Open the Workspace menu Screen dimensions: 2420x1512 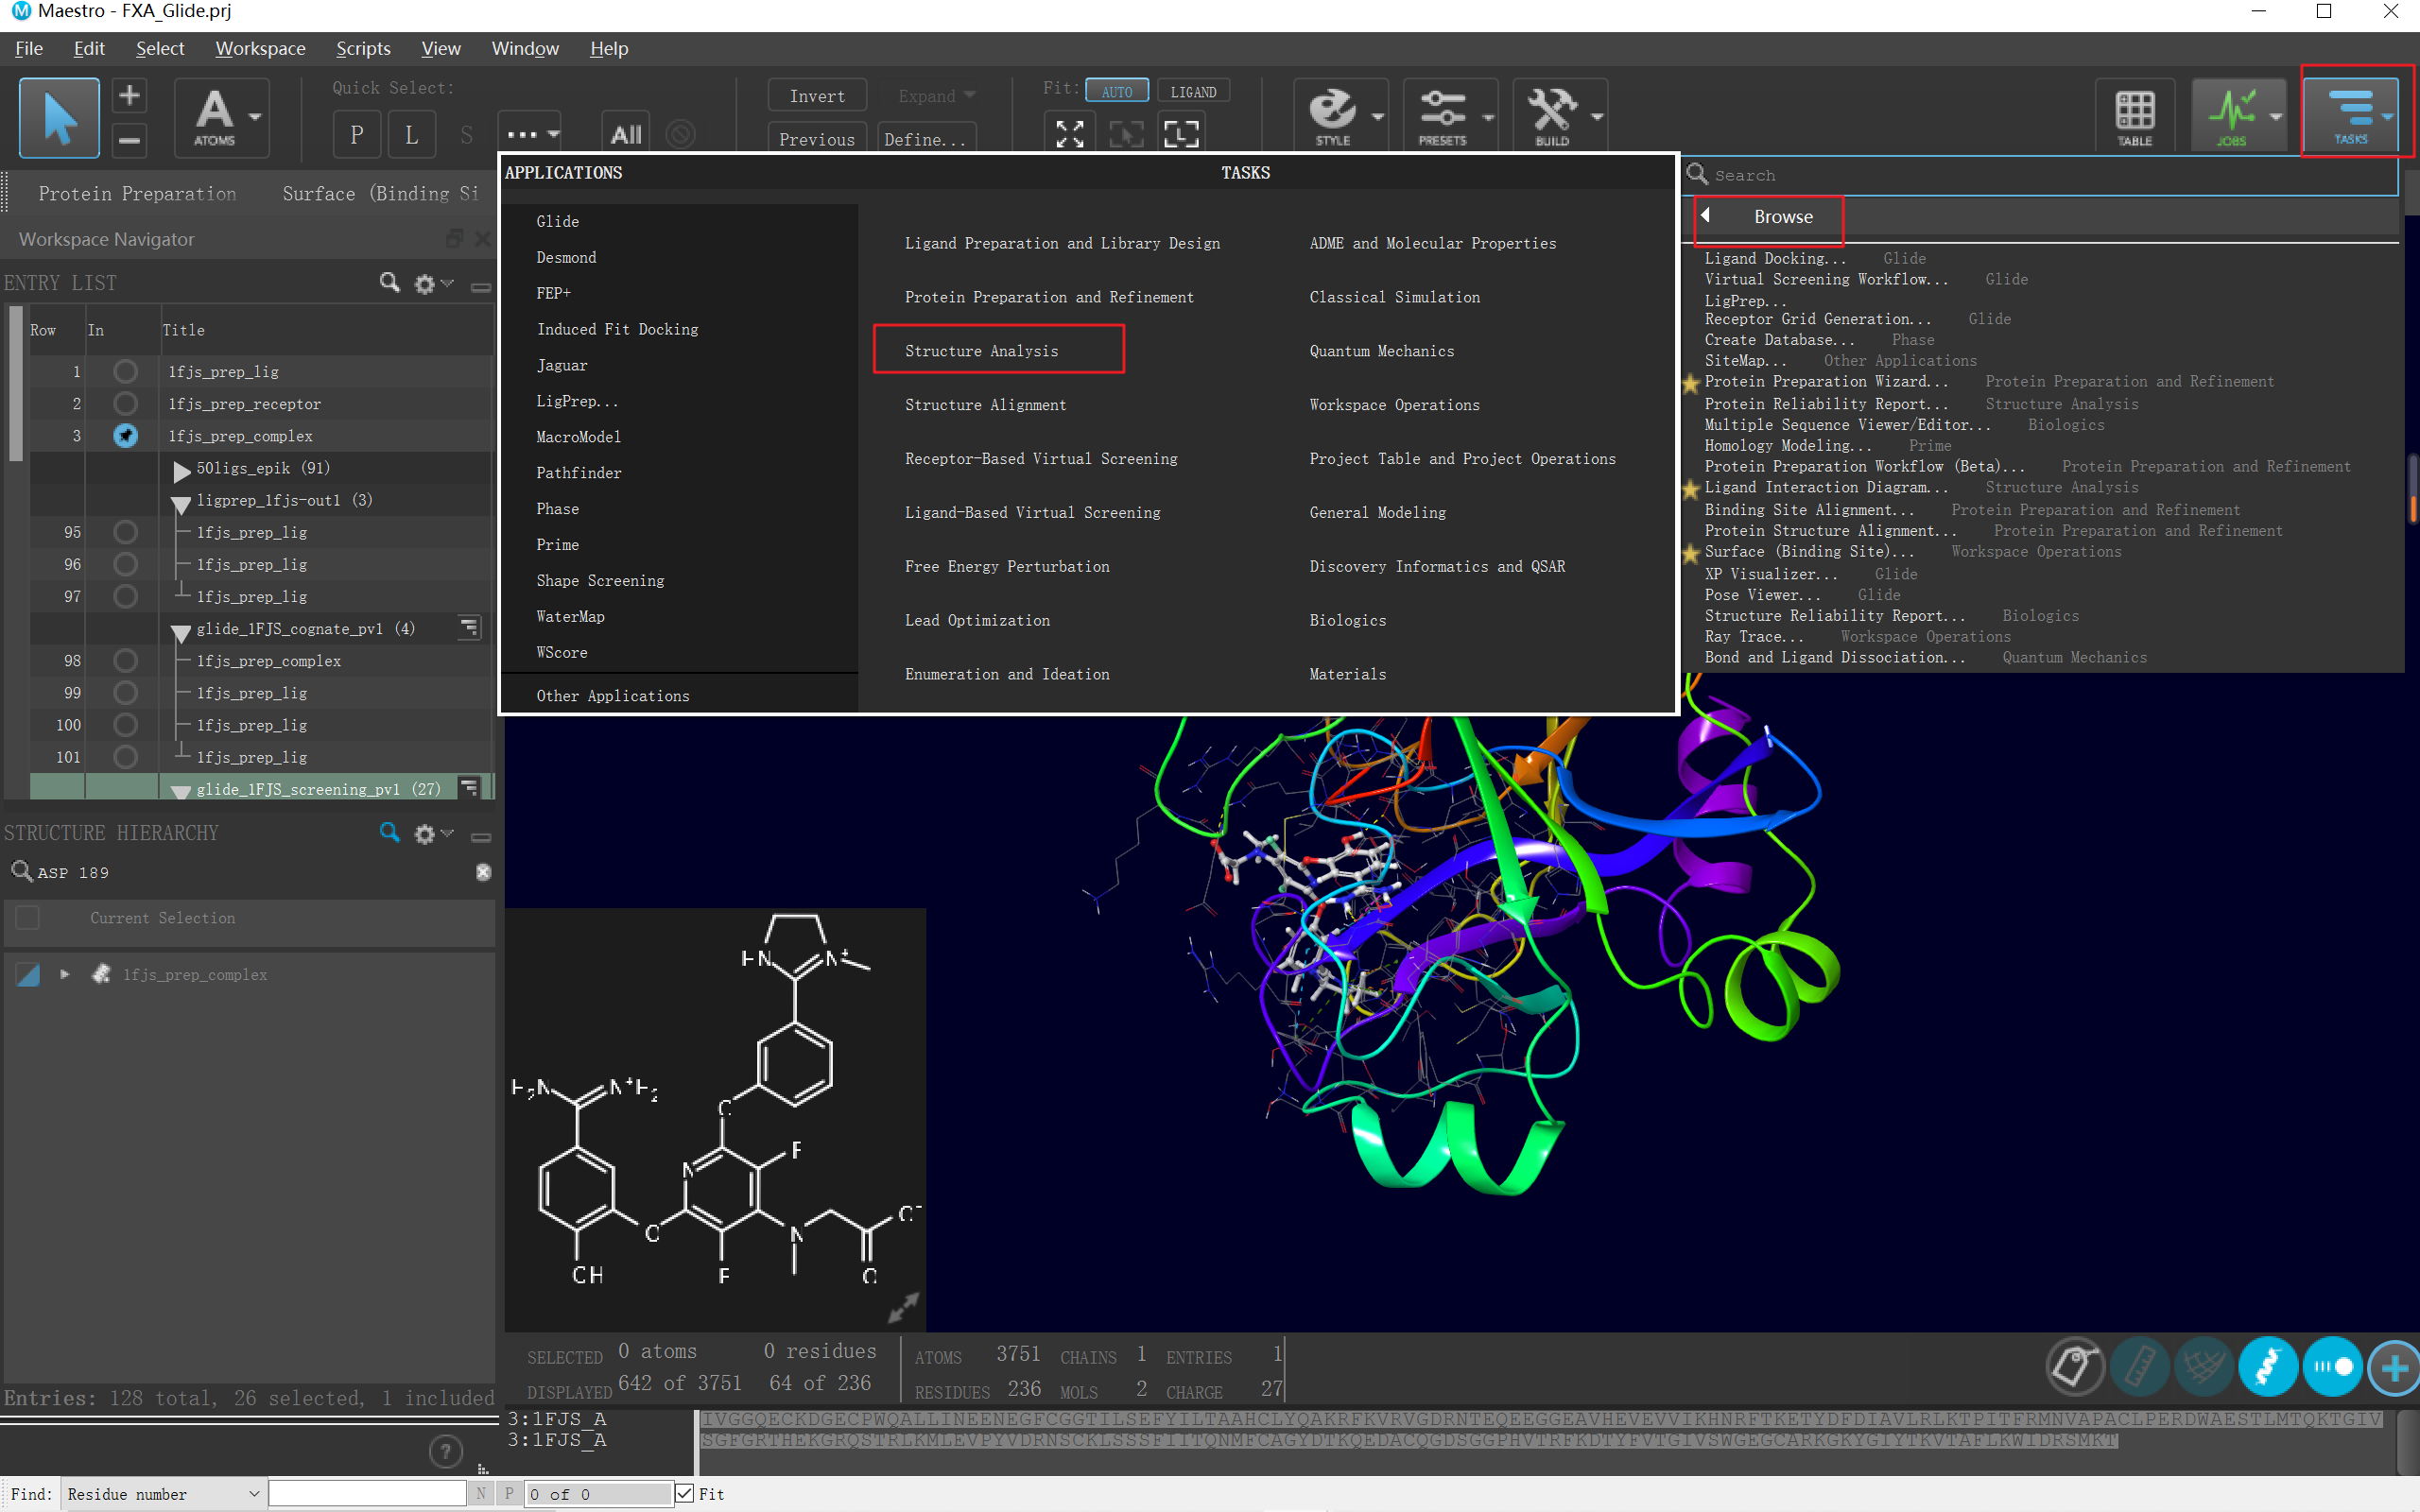tap(260, 48)
